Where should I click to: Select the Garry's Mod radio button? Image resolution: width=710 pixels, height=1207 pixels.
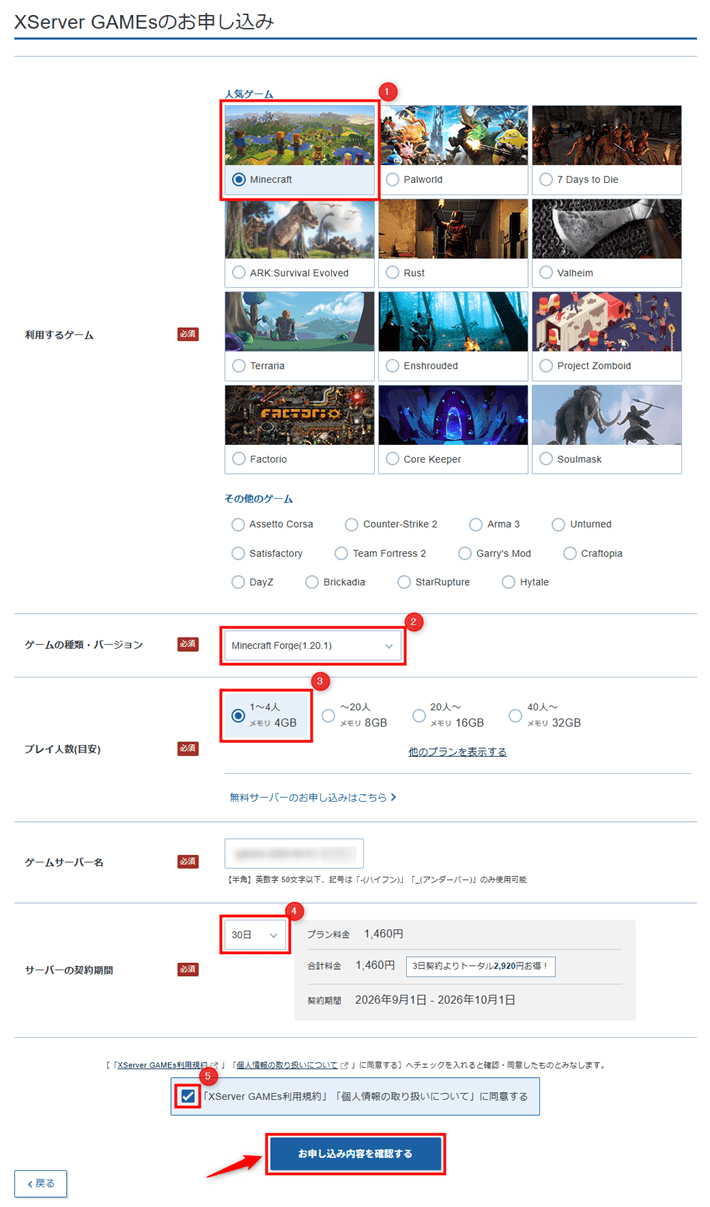pos(465,553)
